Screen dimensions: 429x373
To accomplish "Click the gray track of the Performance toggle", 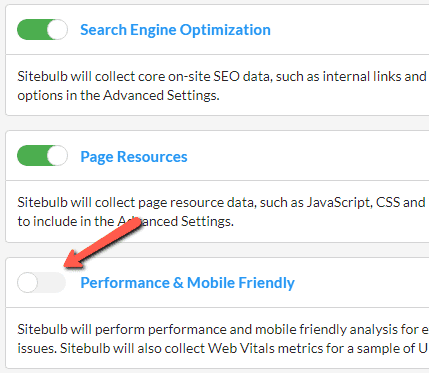I will point(52,282).
